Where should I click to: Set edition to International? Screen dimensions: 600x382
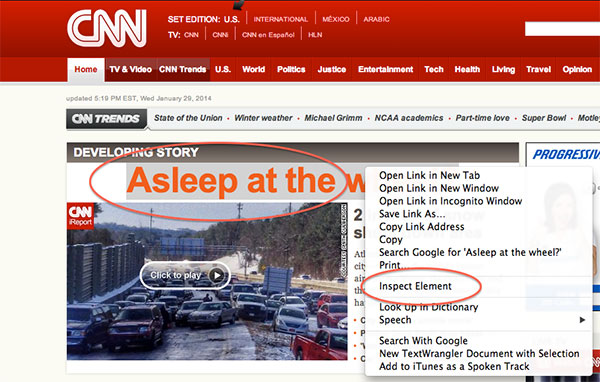(280, 19)
